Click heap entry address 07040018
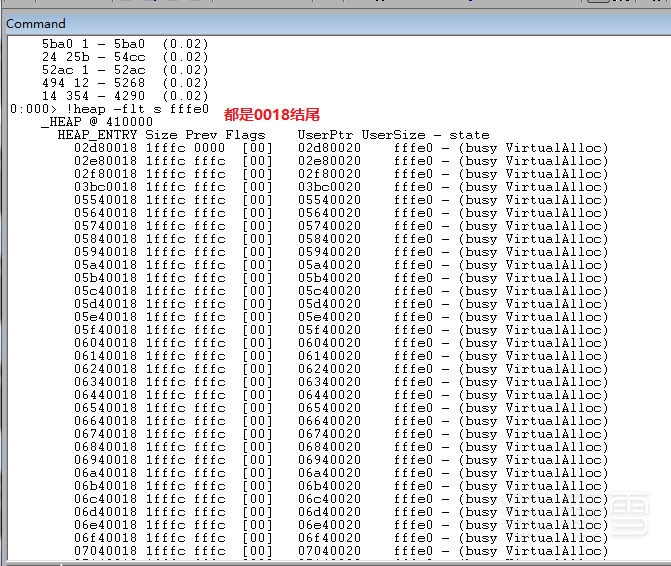The image size is (671, 566). pos(105,551)
